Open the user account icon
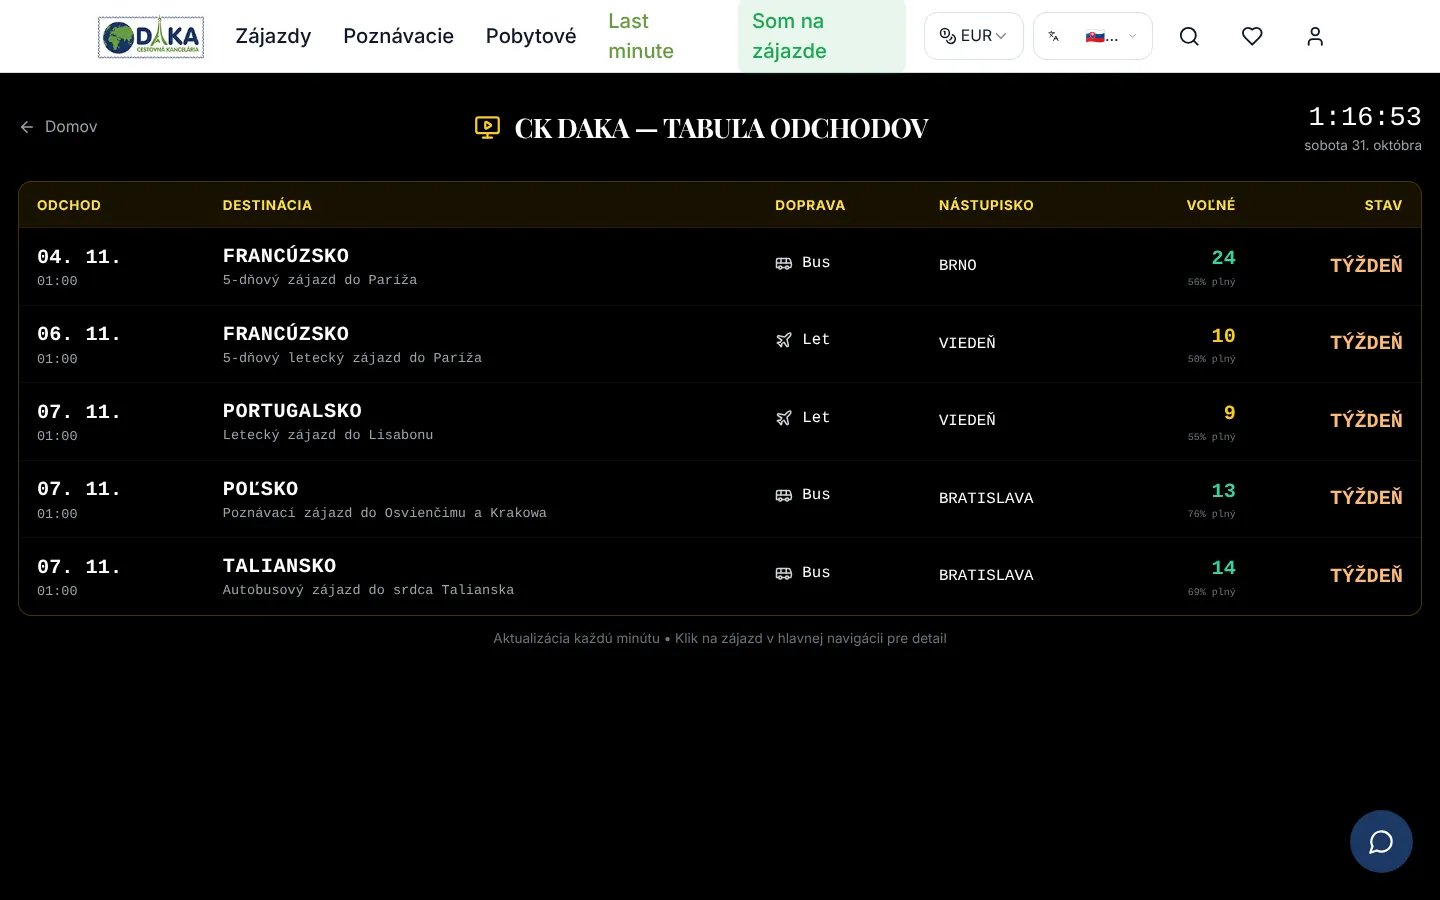This screenshot has height=900, width=1440. [1315, 36]
